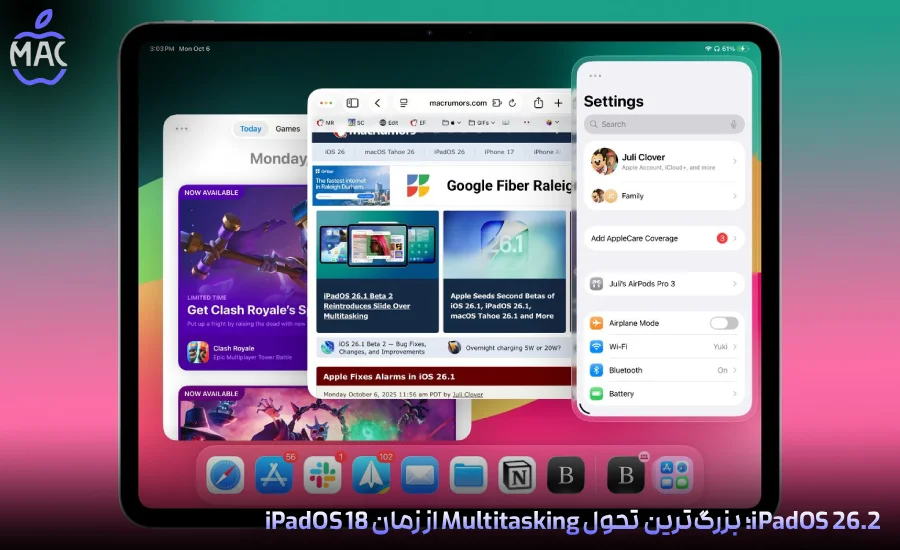This screenshot has height=550, width=900.
Task: Open App Library icon in dock
Action: [x=674, y=475]
